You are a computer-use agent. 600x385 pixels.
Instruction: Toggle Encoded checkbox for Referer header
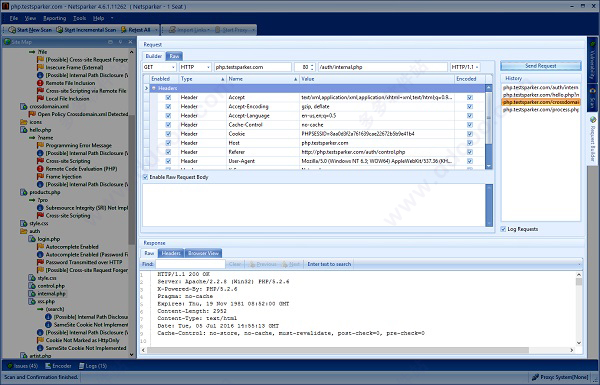(470, 152)
